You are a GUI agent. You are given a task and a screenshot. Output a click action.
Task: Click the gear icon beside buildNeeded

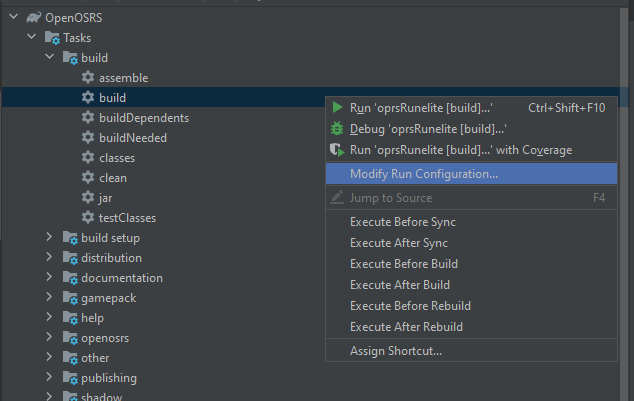pyautogui.click(x=88, y=137)
